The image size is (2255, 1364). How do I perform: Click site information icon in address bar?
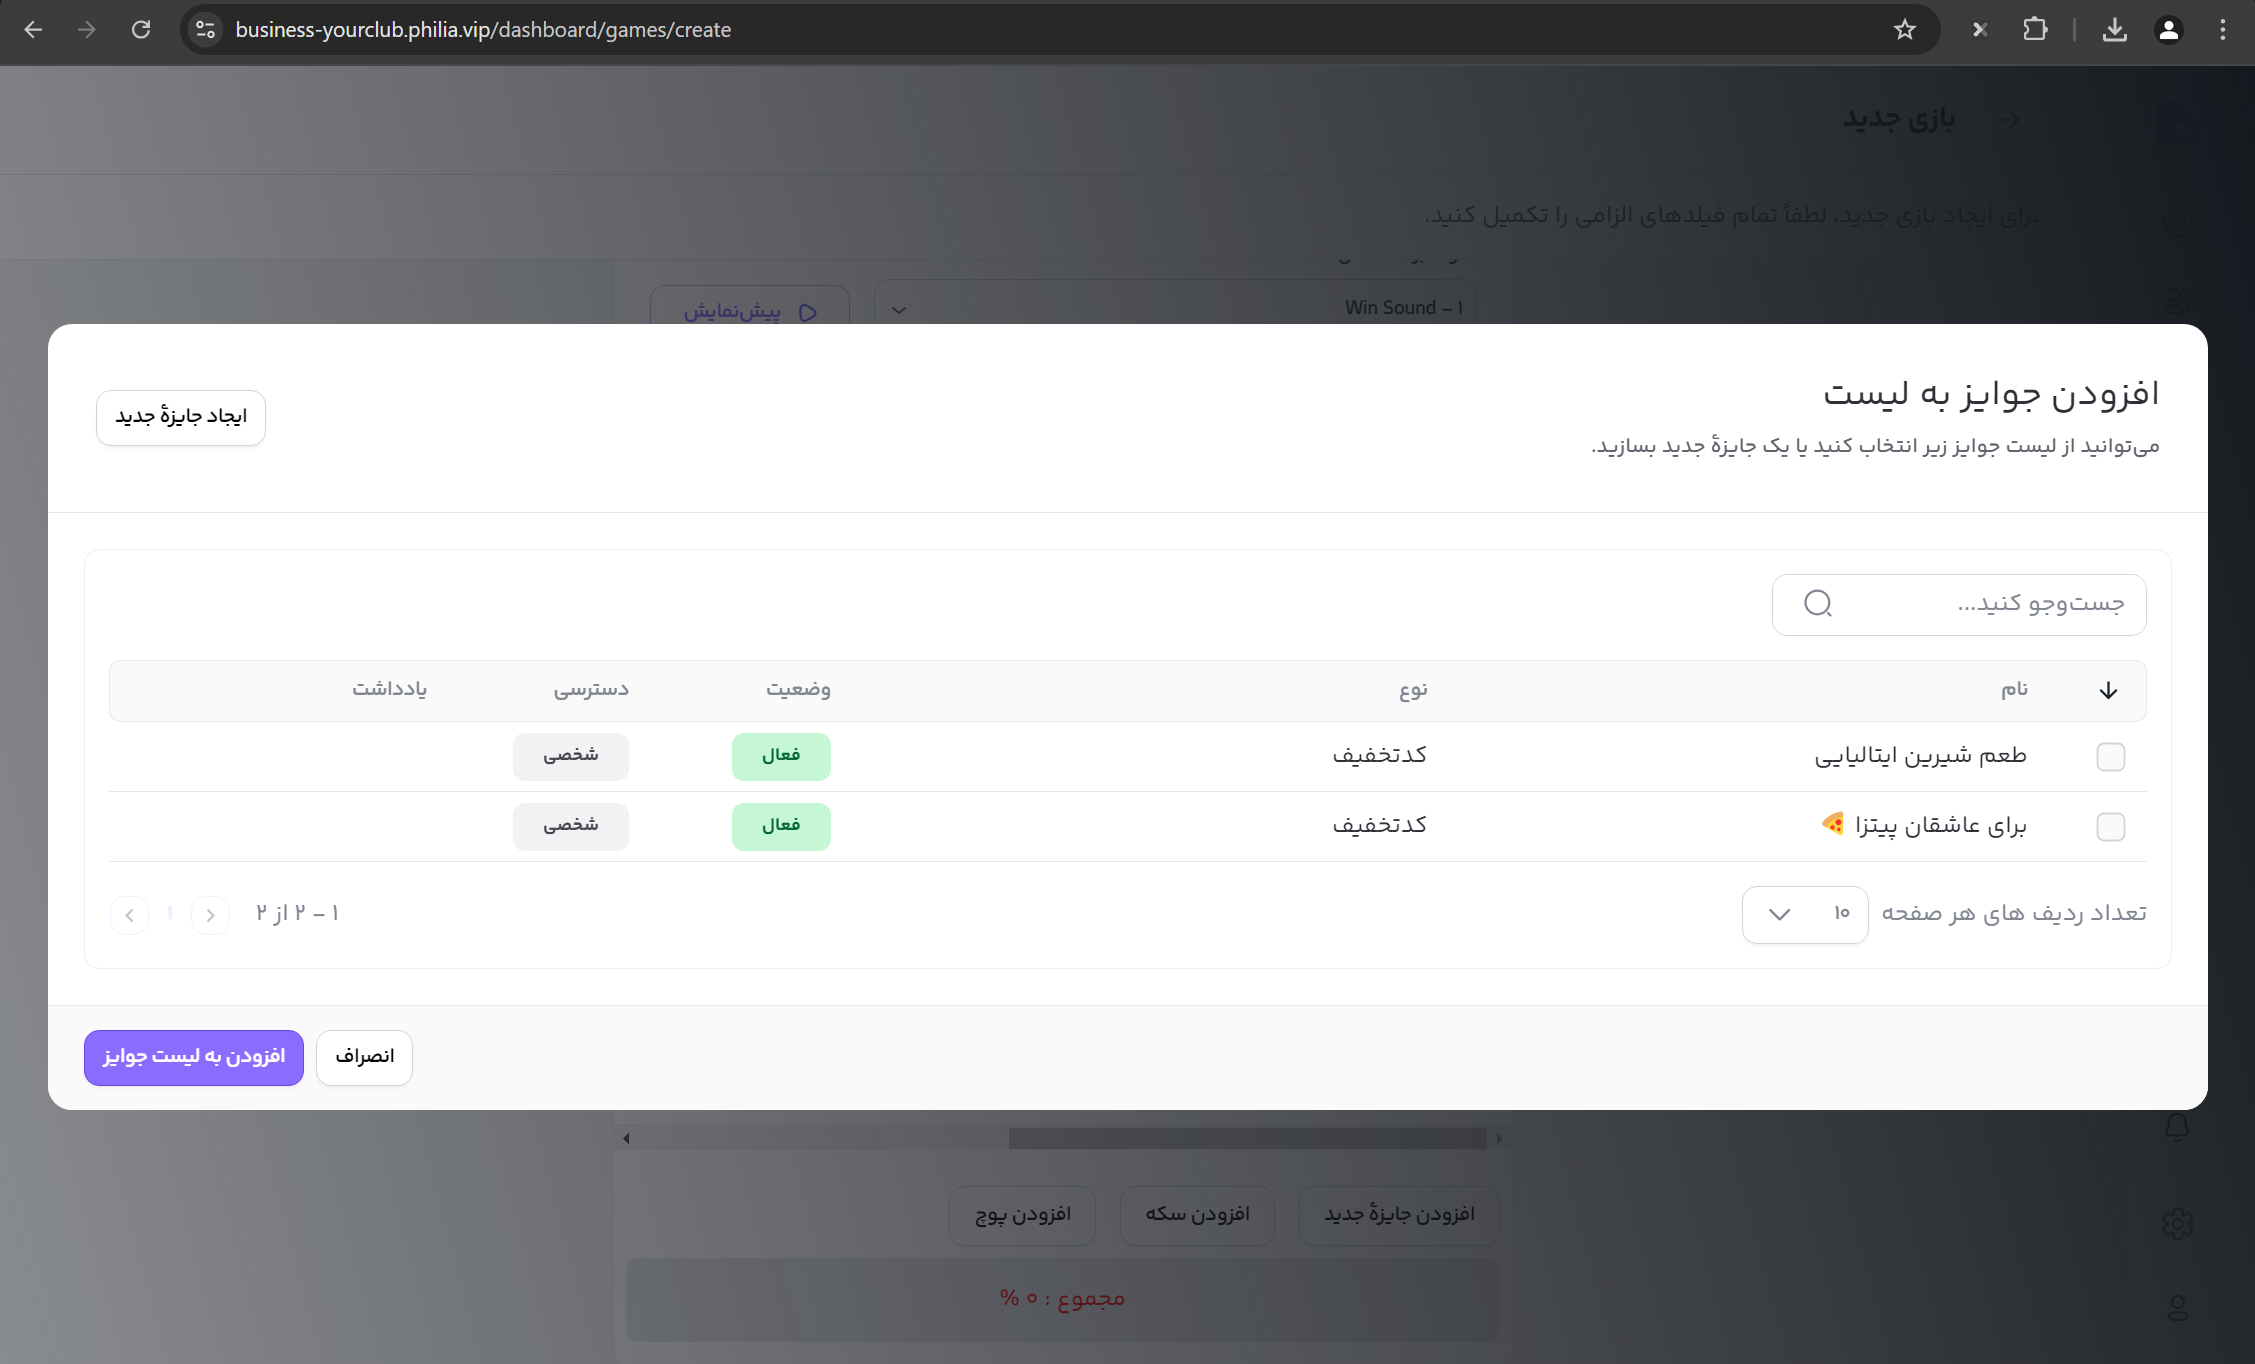point(206,30)
